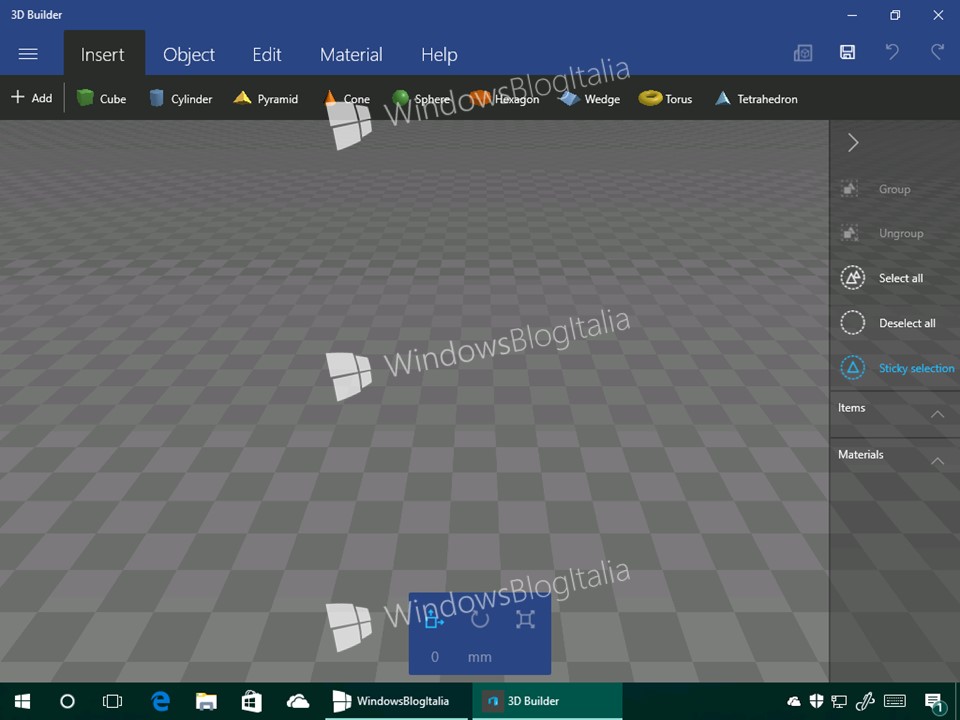Open File Explorer from the taskbar
960x720 pixels.
coord(206,701)
